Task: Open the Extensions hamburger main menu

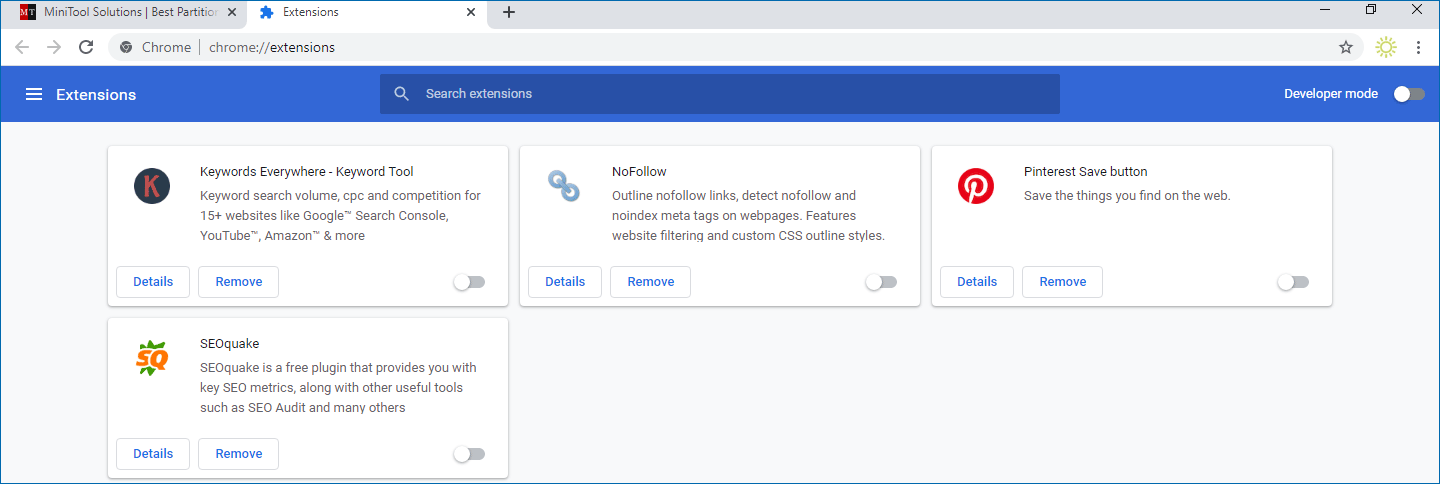Action: 34,94
